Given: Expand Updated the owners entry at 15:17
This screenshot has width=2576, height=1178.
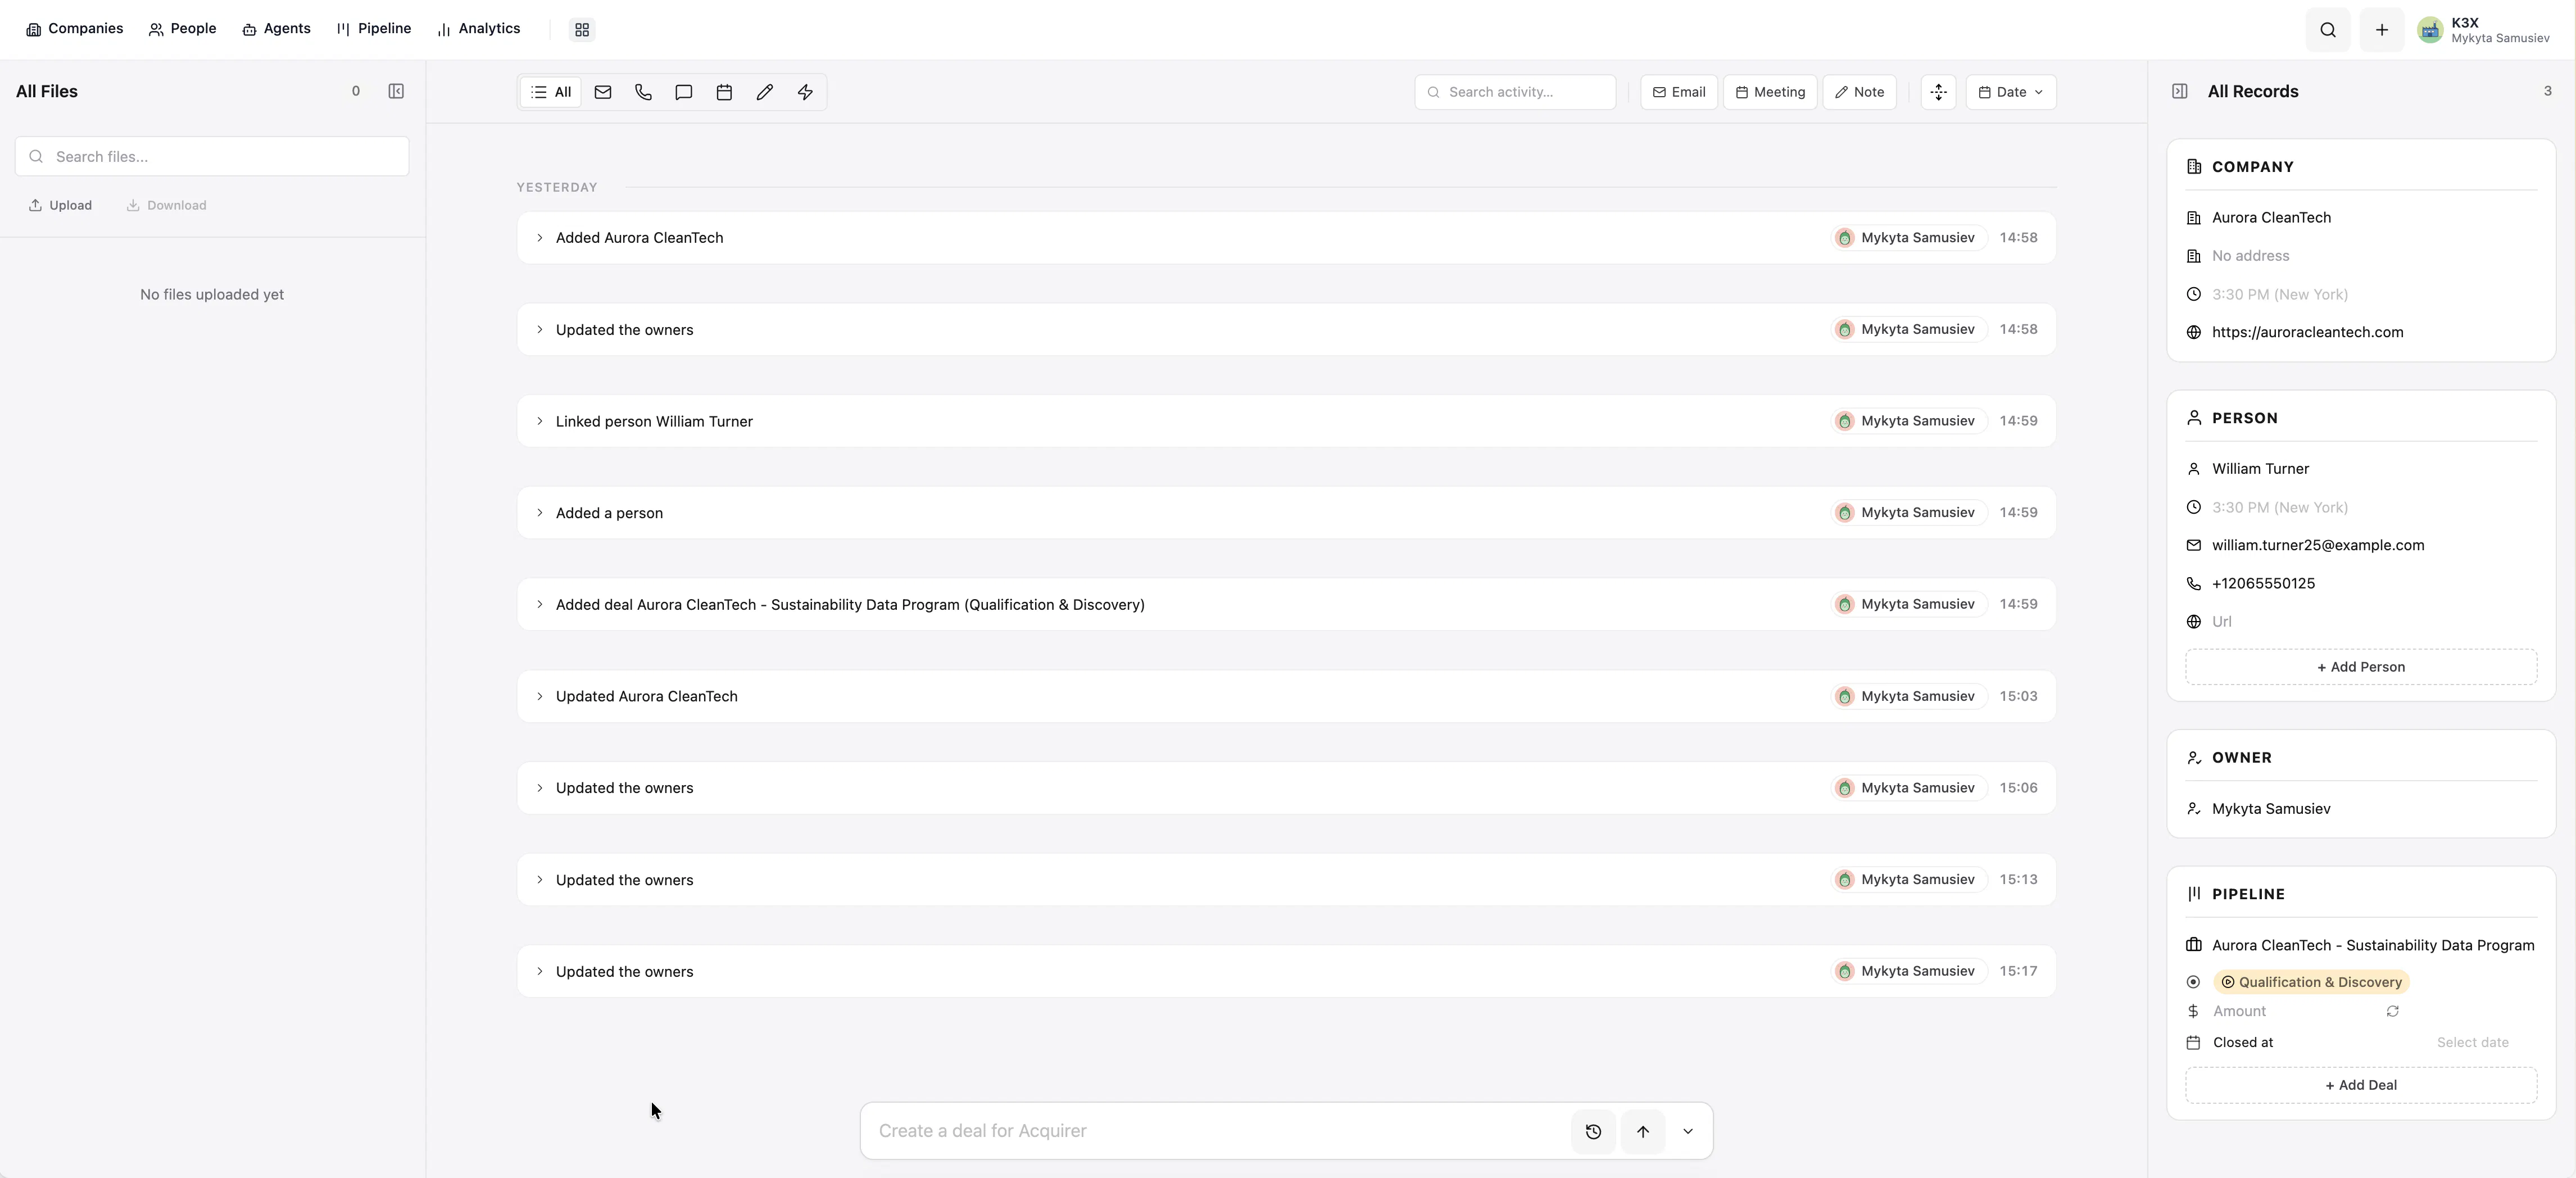Looking at the screenshot, I should coord(539,971).
